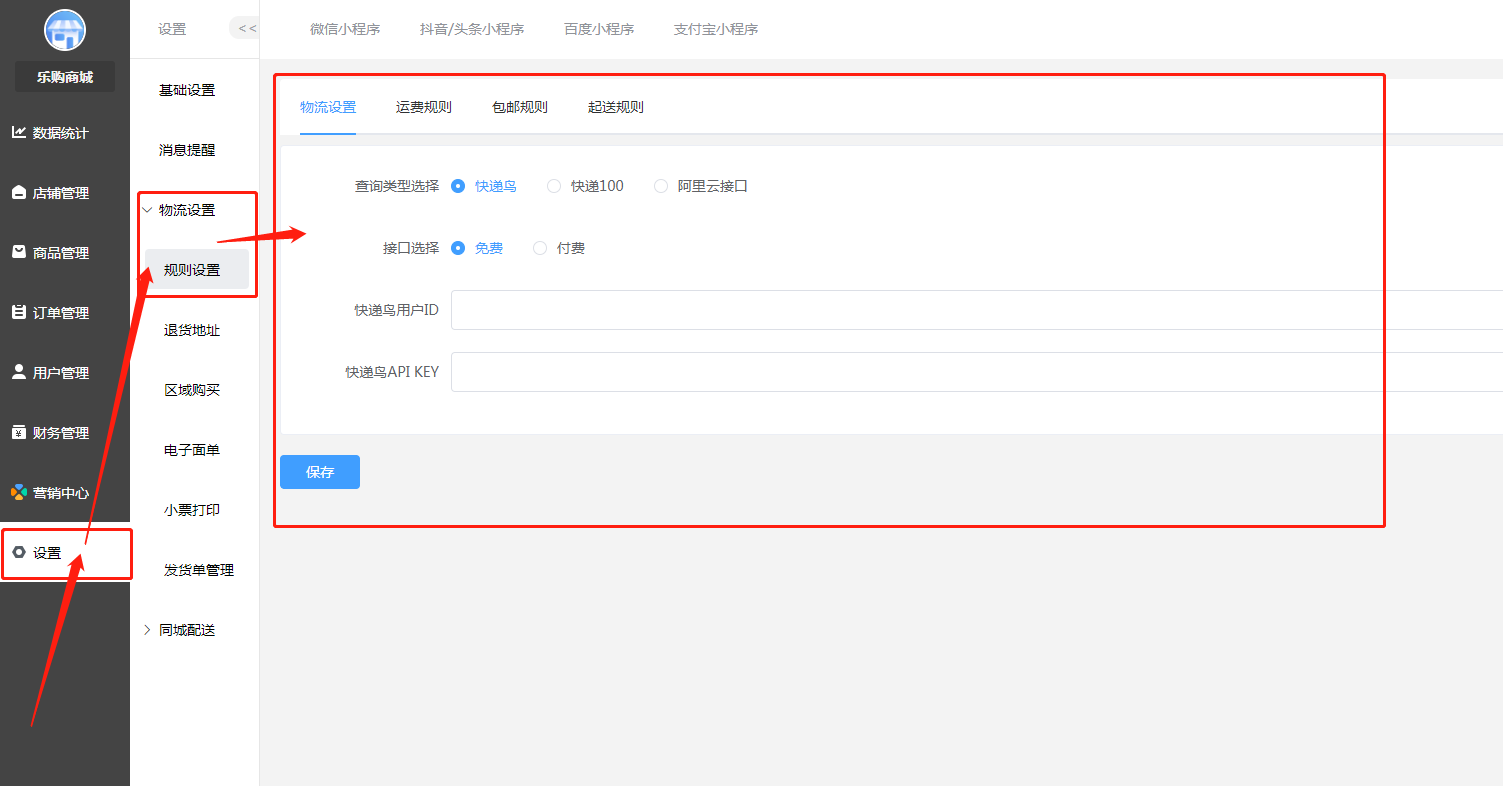Screen dimensions: 1503x786
Task: Open 区域购买 submenu item
Action: [x=192, y=390]
